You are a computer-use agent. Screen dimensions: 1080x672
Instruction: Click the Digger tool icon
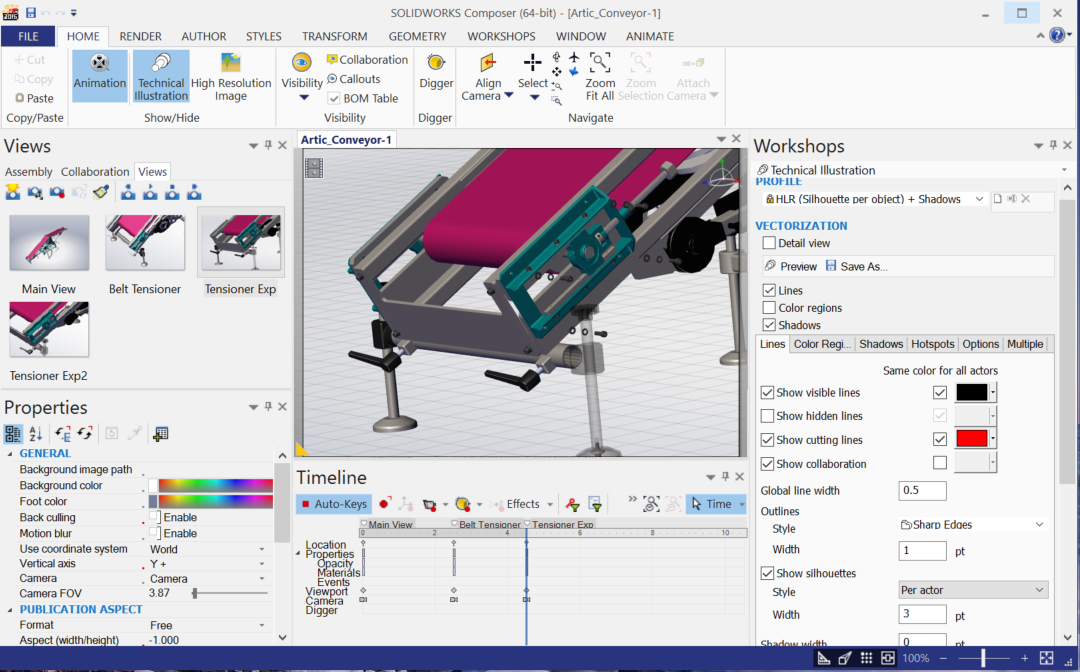coord(436,63)
